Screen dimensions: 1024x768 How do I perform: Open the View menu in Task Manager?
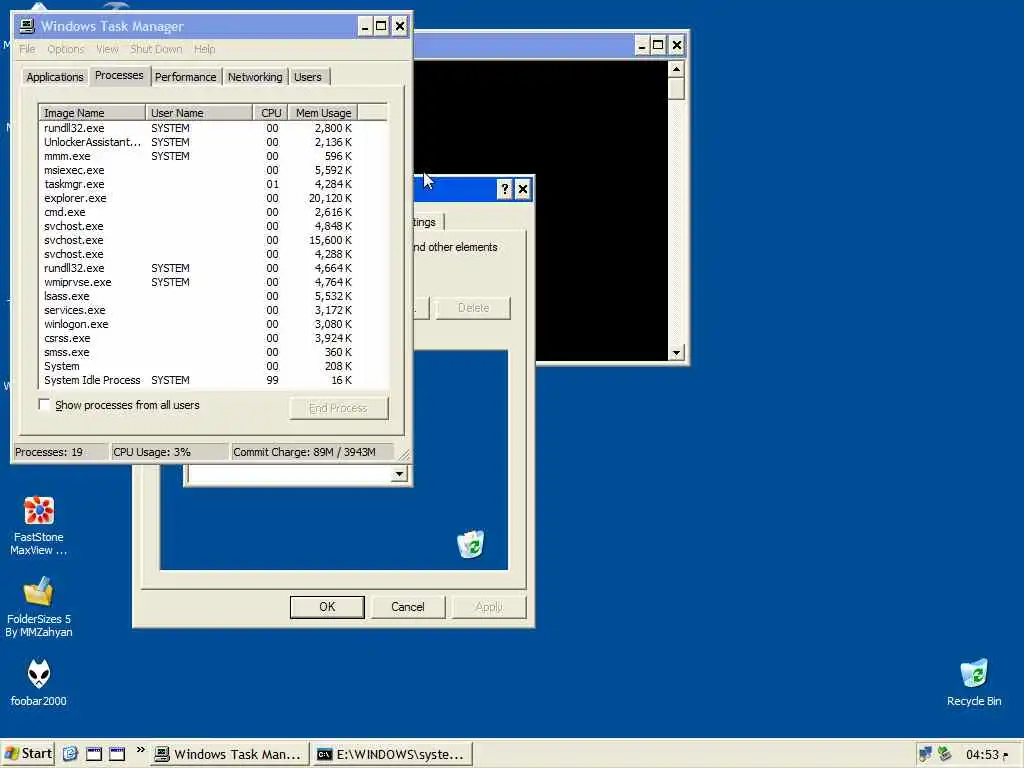pyautogui.click(x=107, y=49)
